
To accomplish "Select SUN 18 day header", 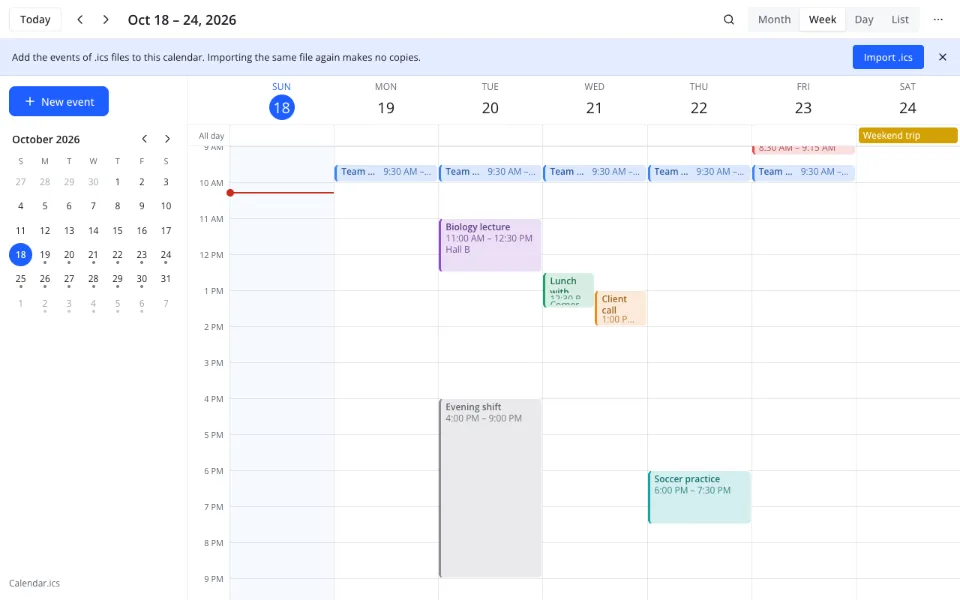I will pyautogui.click(x=282, y=101).
